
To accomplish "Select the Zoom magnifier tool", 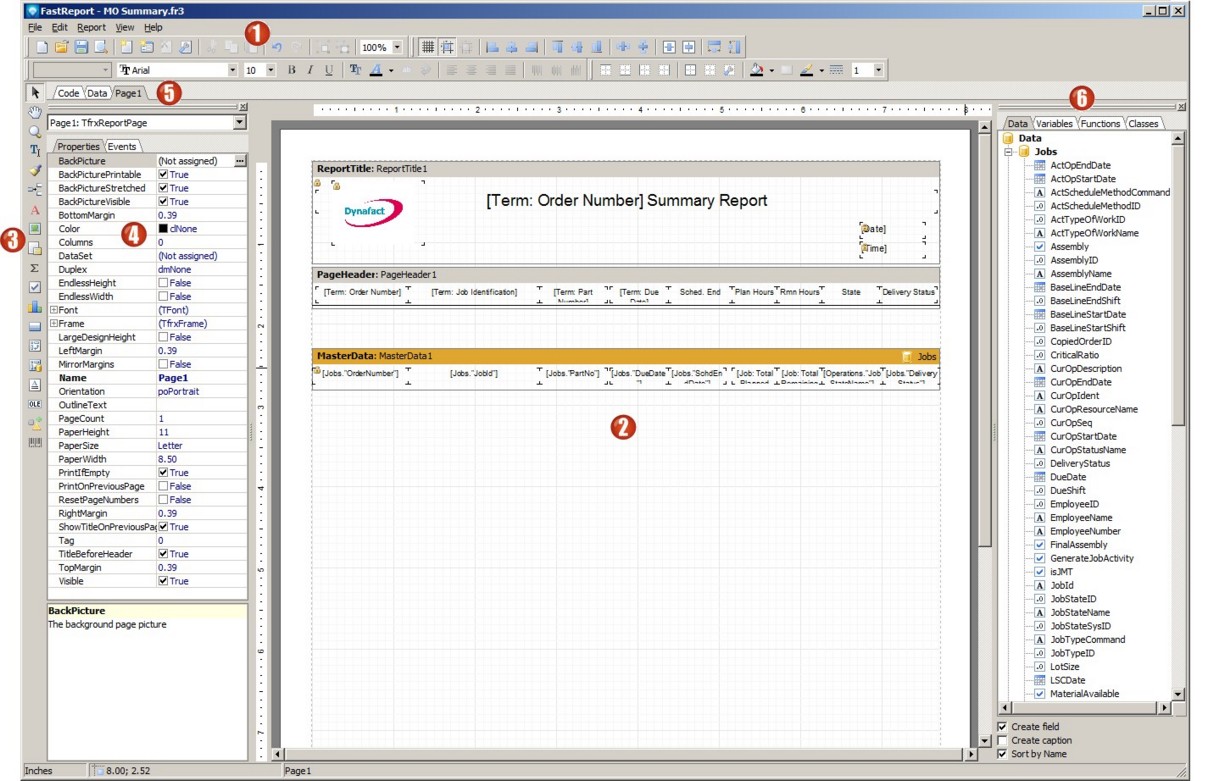I will pyautogui.click(x=35, y=131).
